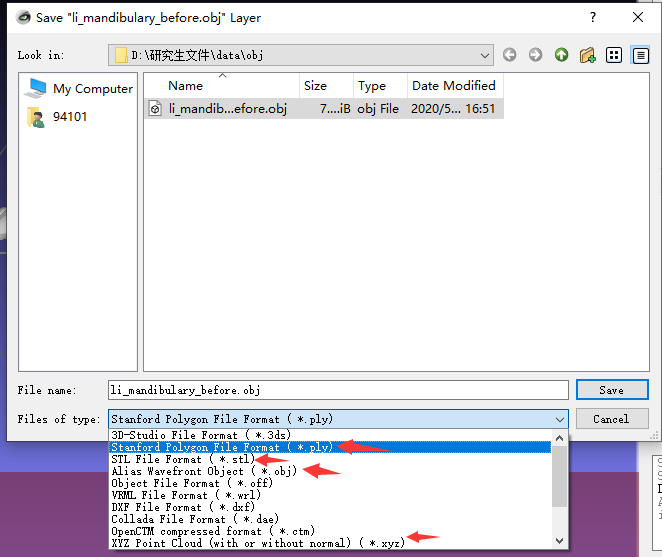Screen dimensions: 662x557
Task: Click the Forward navigation arrow icon
Action: point(535,55)
